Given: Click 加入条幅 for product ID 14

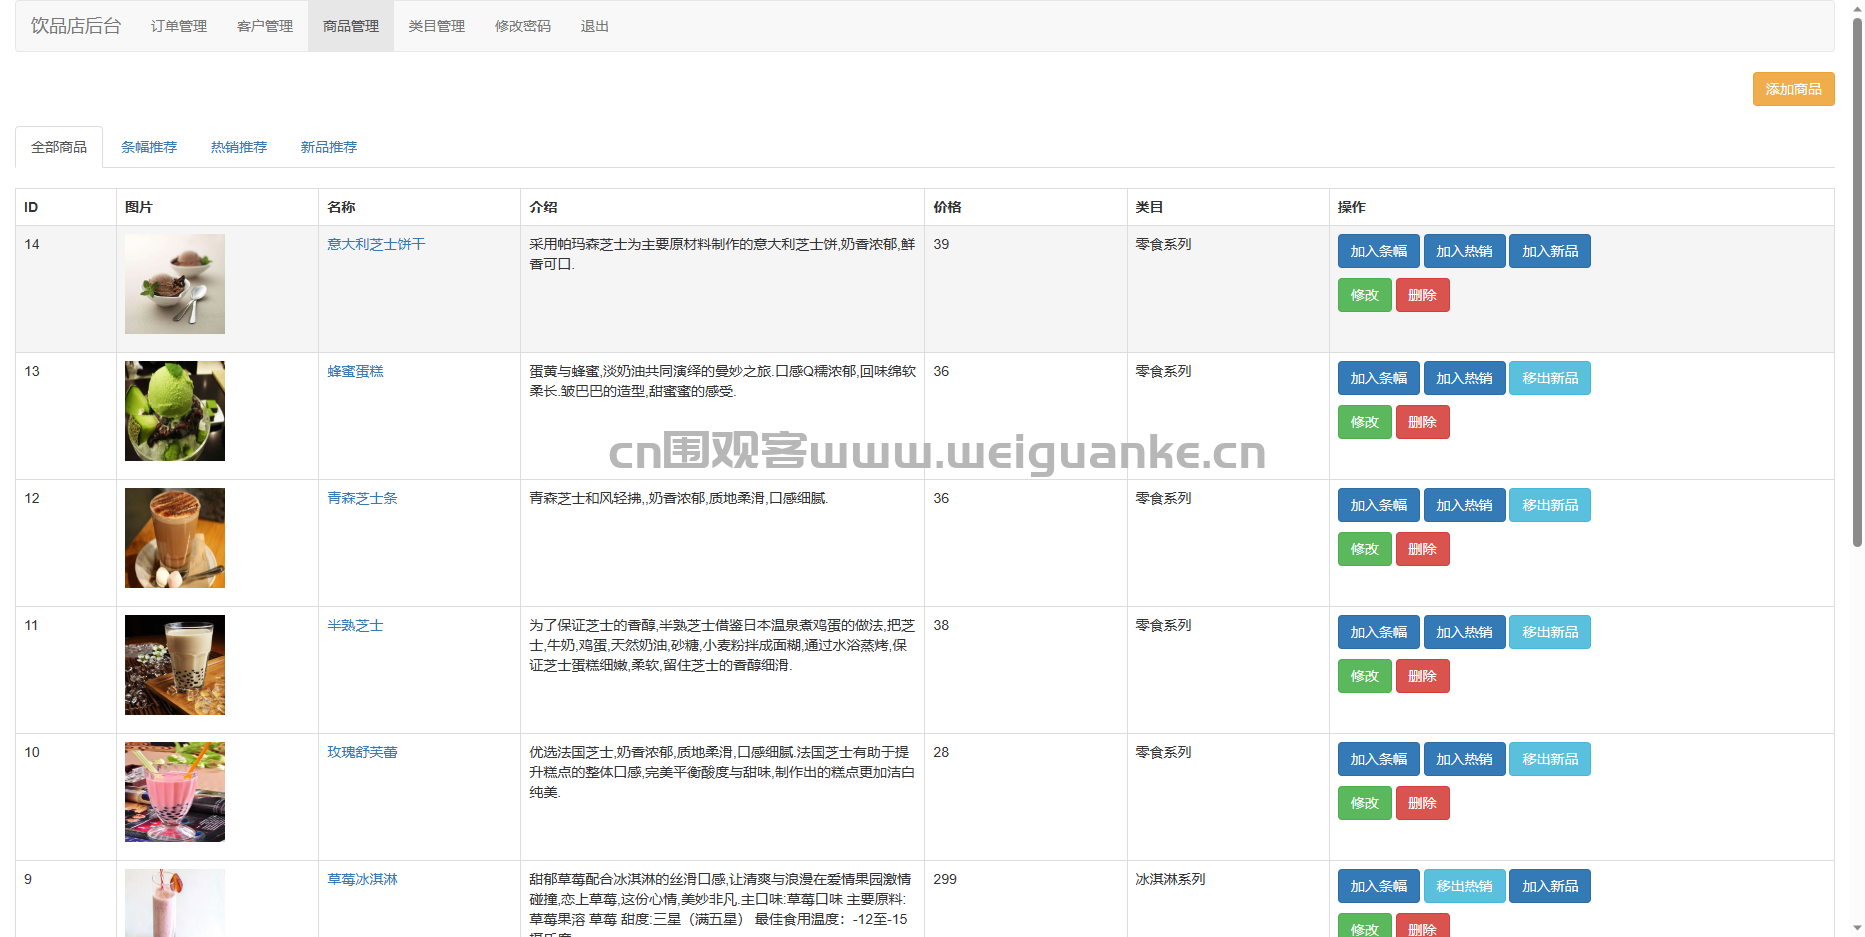Looking at the screenshot, I should [1378, 251].
